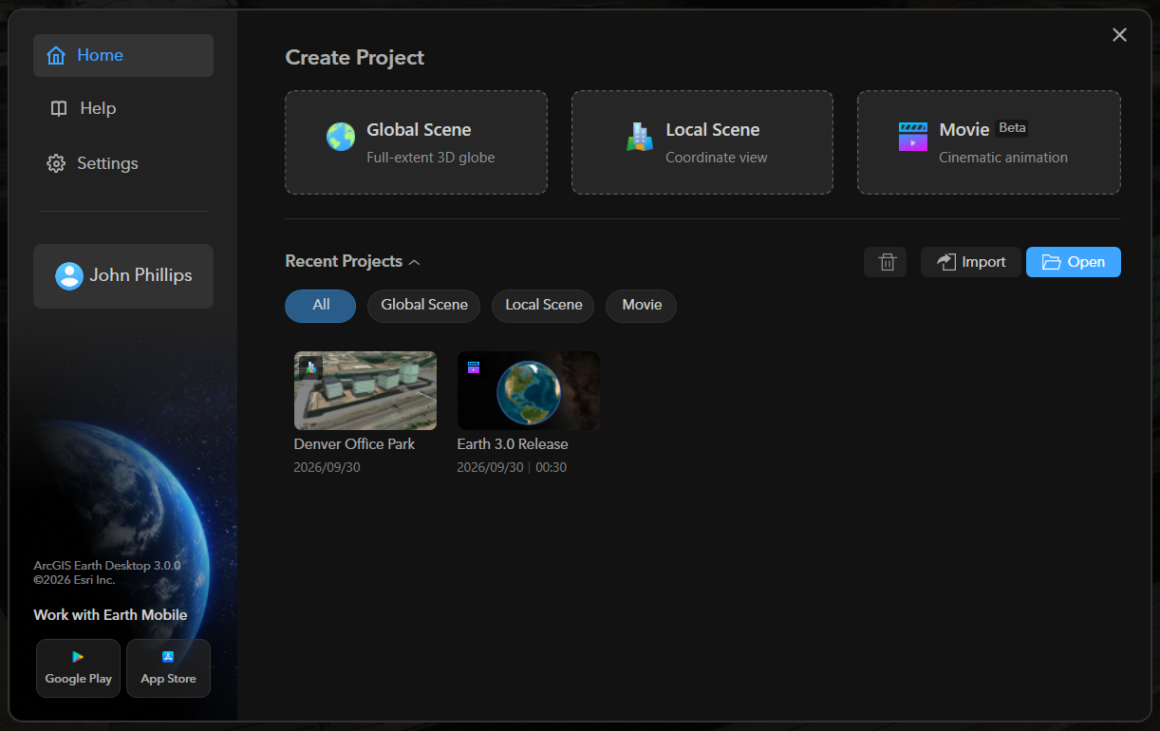This screenshot has height=731, width=1160.
Task: Open John Phillips account name
Action: [141, 276]
